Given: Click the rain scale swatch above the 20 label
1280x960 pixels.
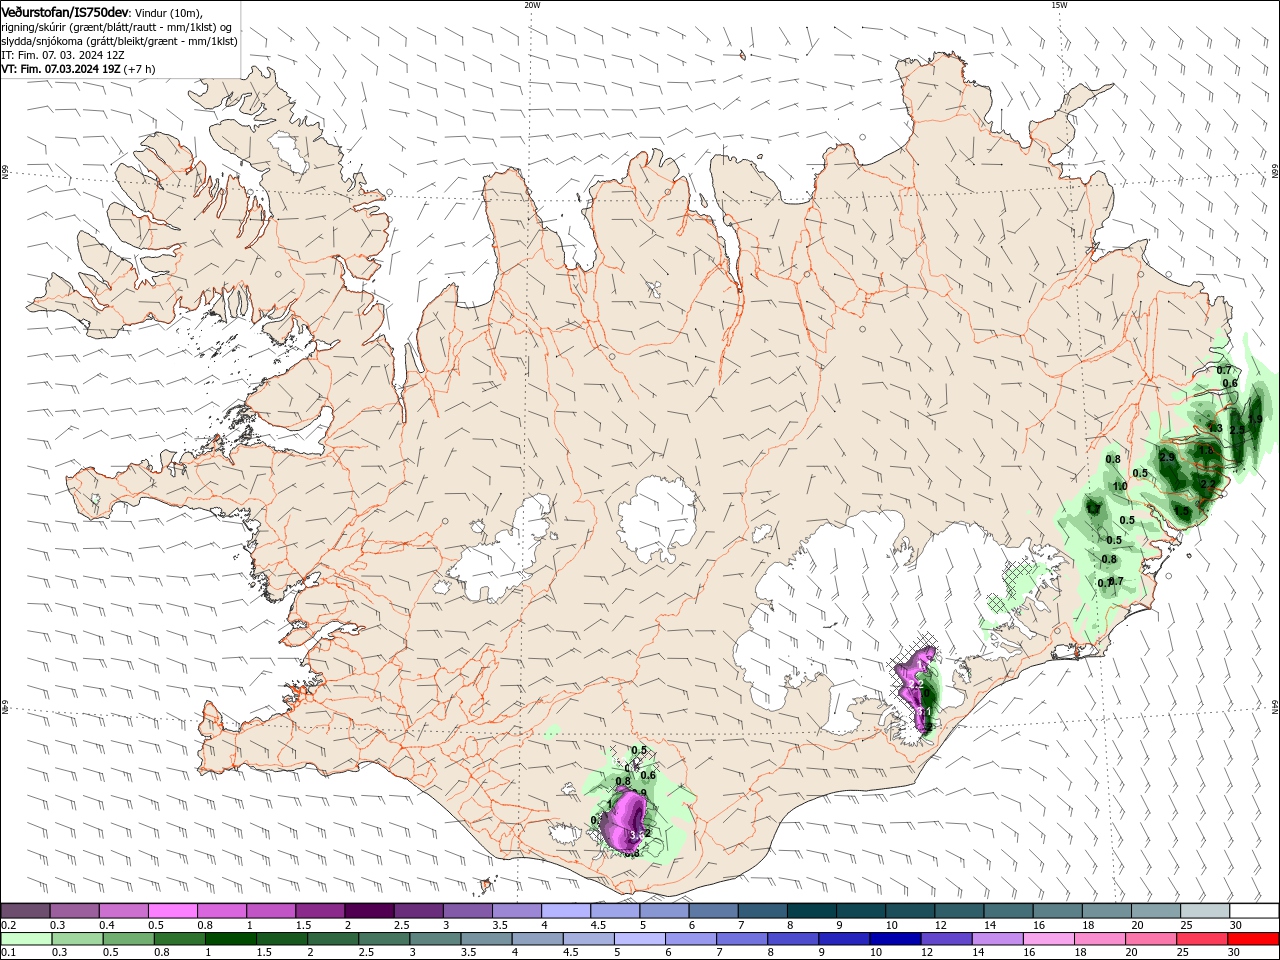Looking at the screenshot, I should [x=1150, y=939].
